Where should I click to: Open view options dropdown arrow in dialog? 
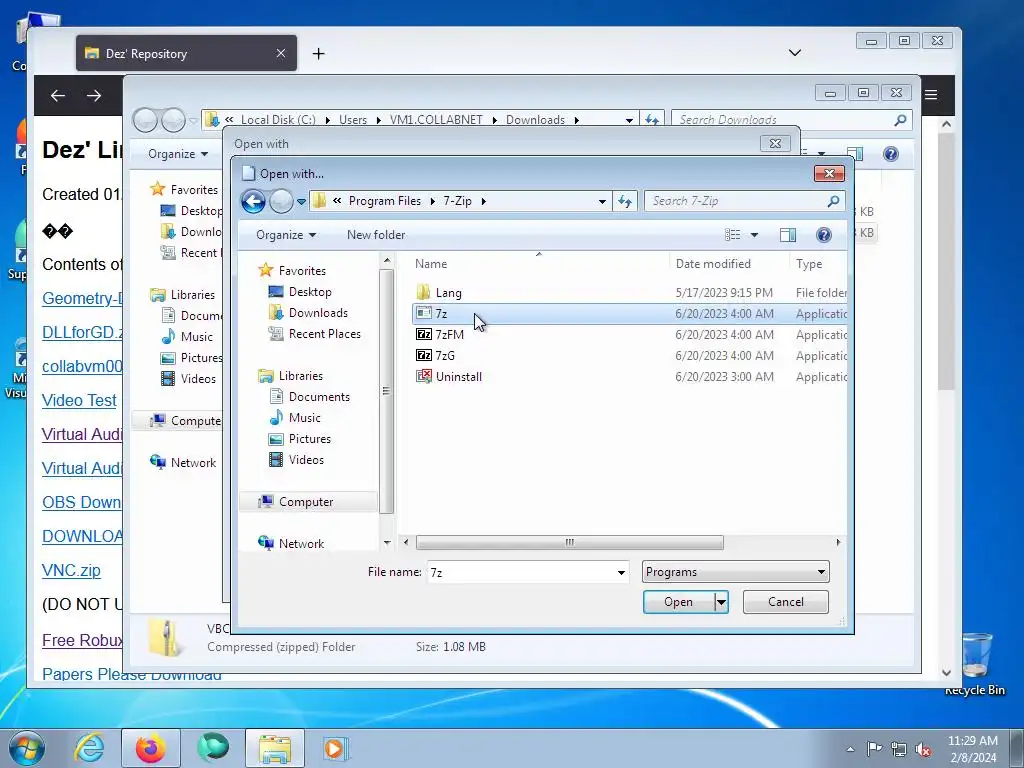754,234
